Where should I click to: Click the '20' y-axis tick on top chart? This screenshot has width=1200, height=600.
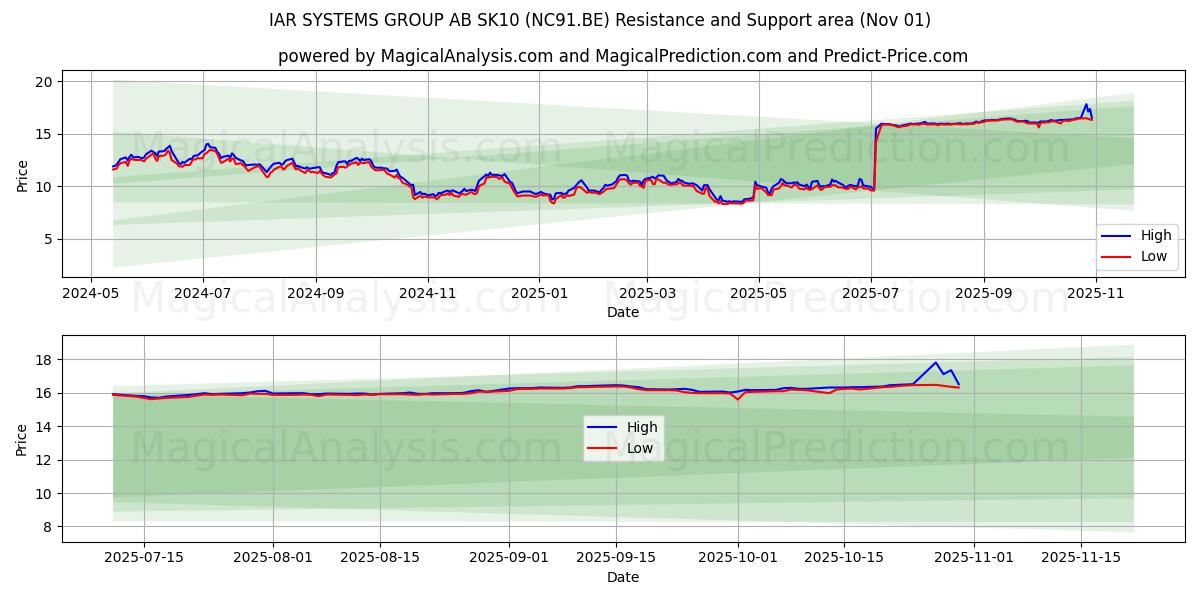(44, 82)
